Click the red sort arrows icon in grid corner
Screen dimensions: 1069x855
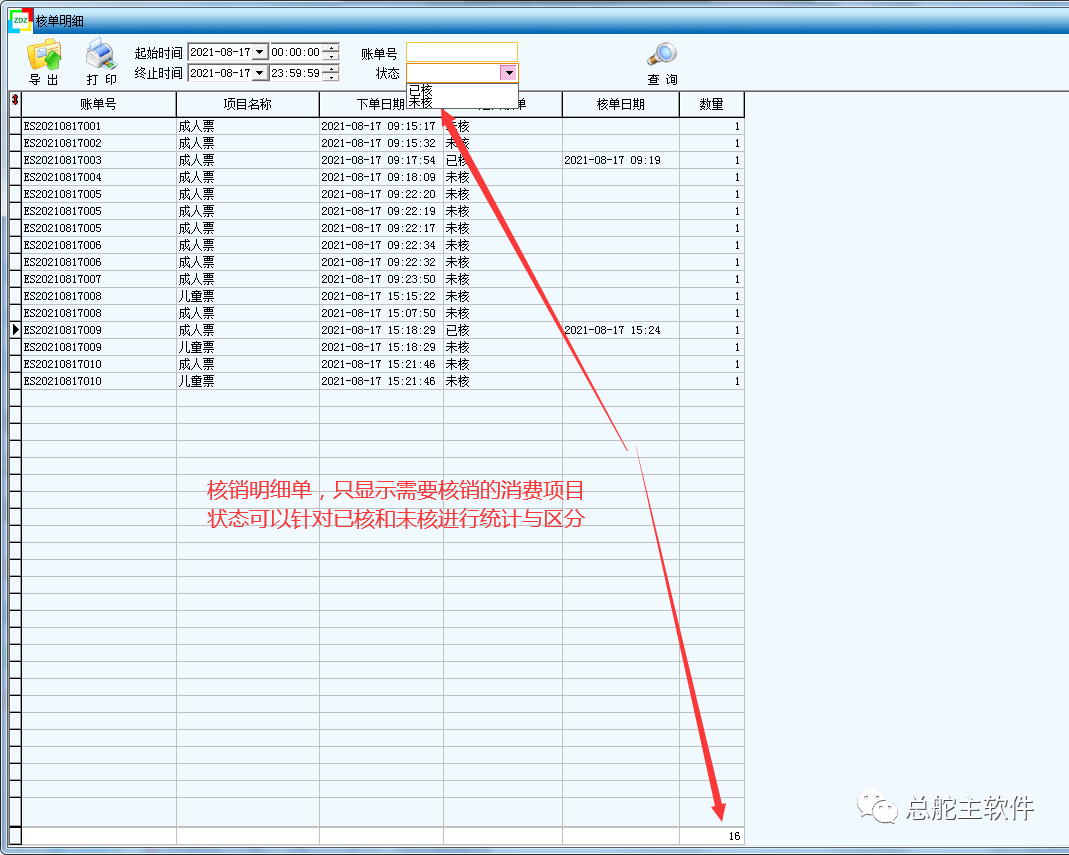[x=15, y=100]
